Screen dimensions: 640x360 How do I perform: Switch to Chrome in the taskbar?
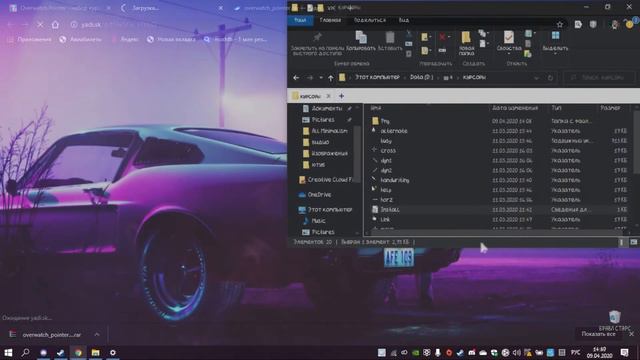click(78, 353)
